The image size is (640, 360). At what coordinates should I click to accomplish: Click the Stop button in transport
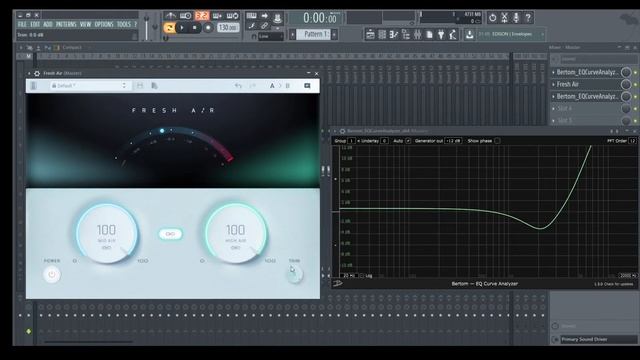tap(195, 28)
